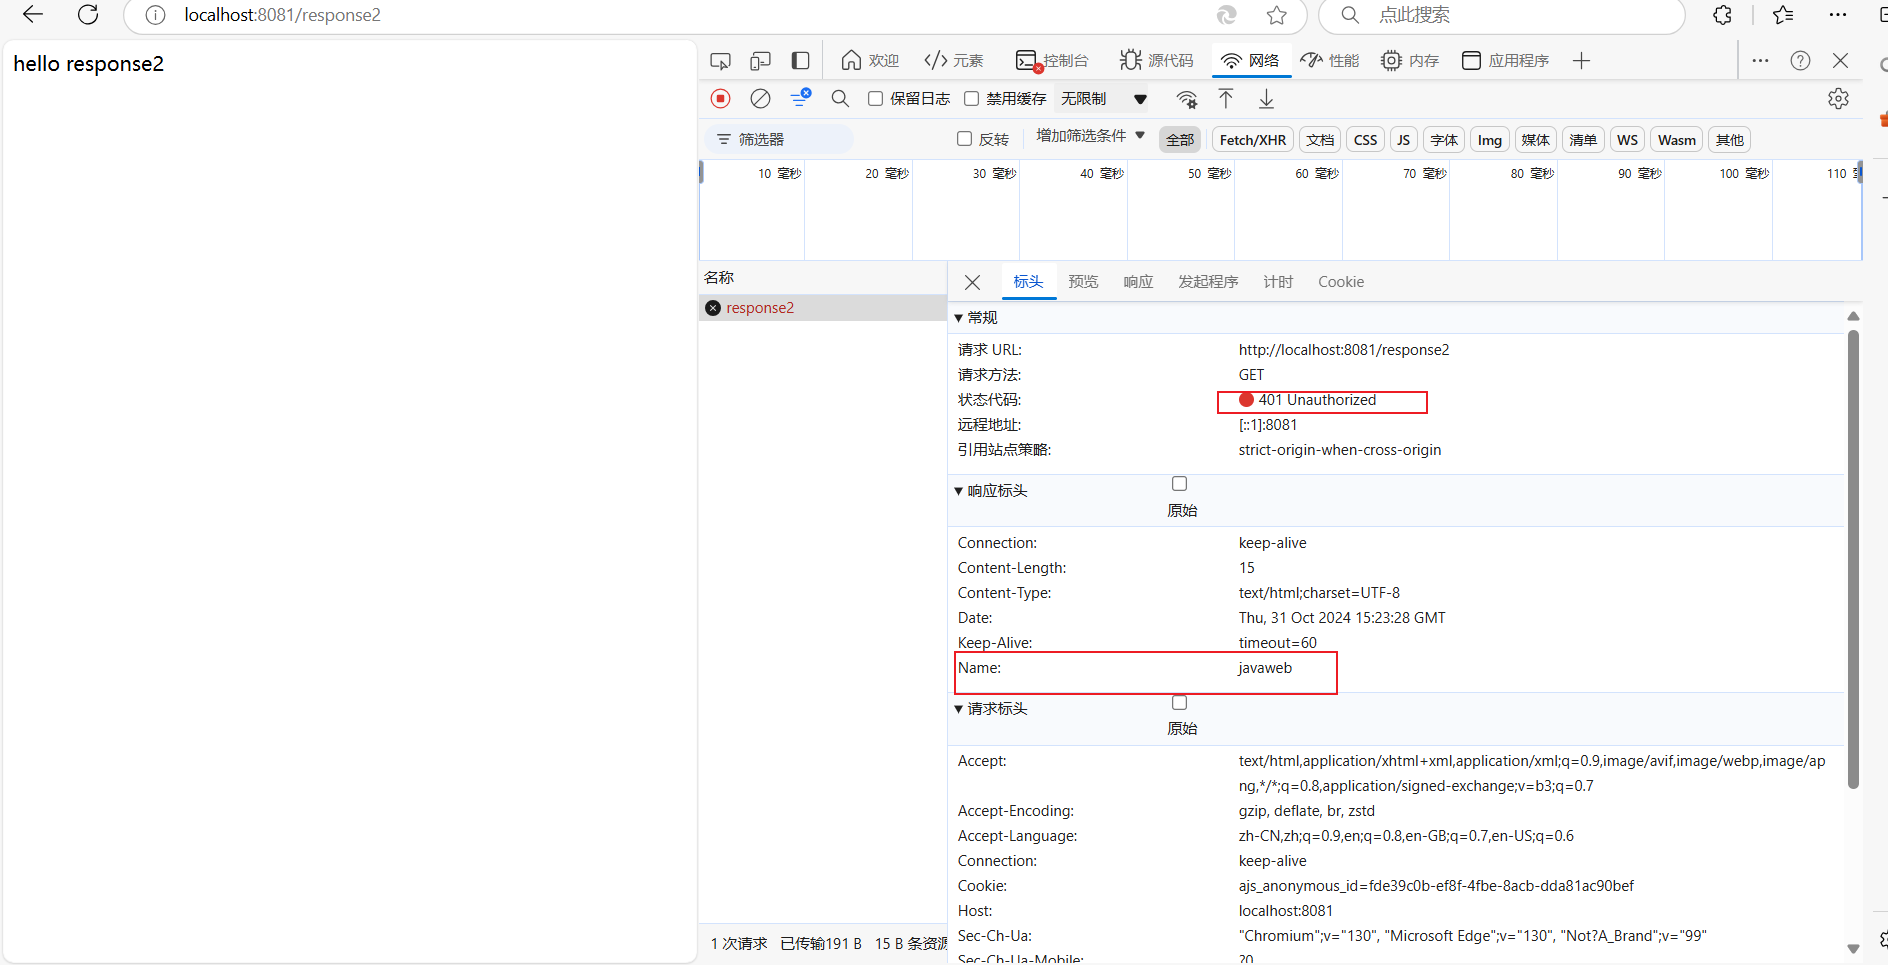Switch to 欢迎 DevTools tab
The image size is (1888, 965).
pos(870,61)
